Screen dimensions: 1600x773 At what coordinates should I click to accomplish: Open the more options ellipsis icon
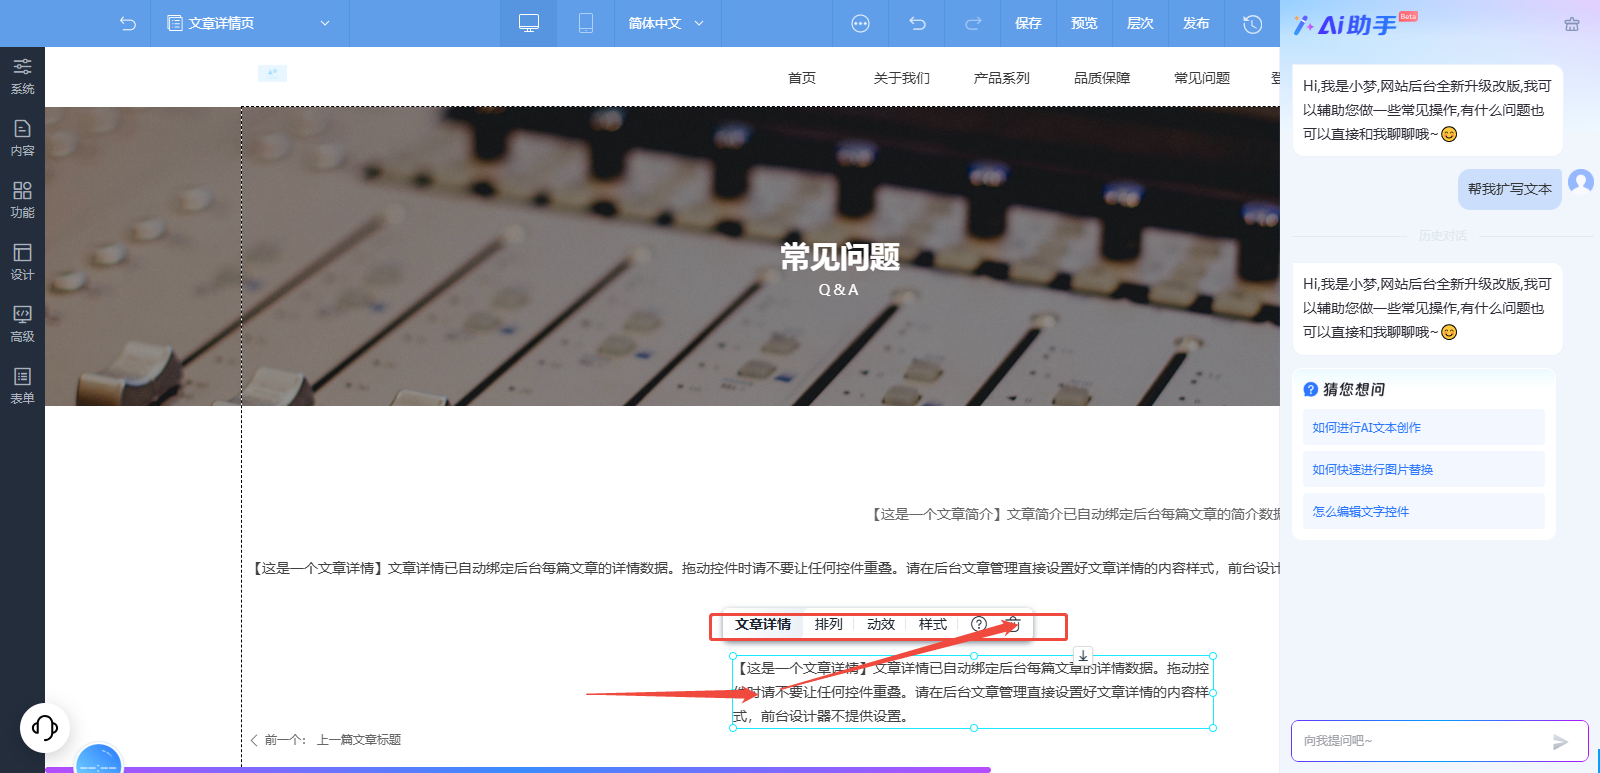point(860,23)
